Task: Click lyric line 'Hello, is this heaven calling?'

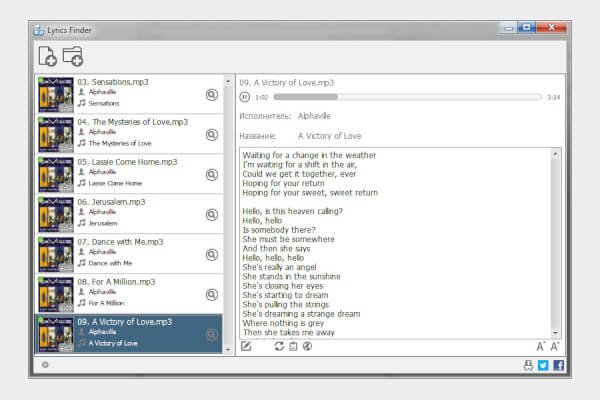Action: [293, 211]
